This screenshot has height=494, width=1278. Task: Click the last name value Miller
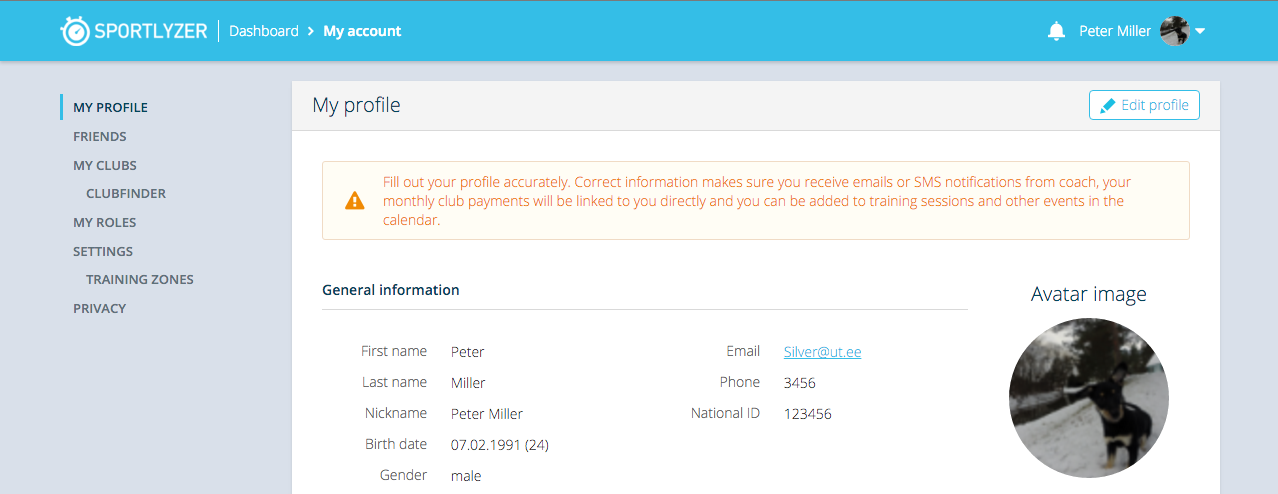pos(468,383)
